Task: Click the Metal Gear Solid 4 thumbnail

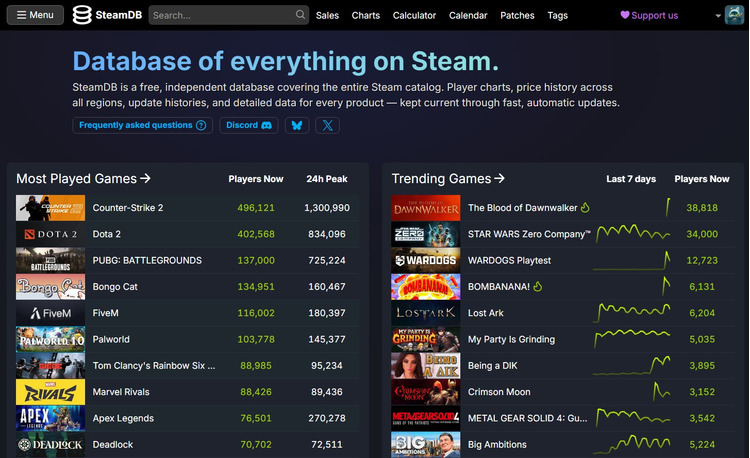Action: click(426, 418)
